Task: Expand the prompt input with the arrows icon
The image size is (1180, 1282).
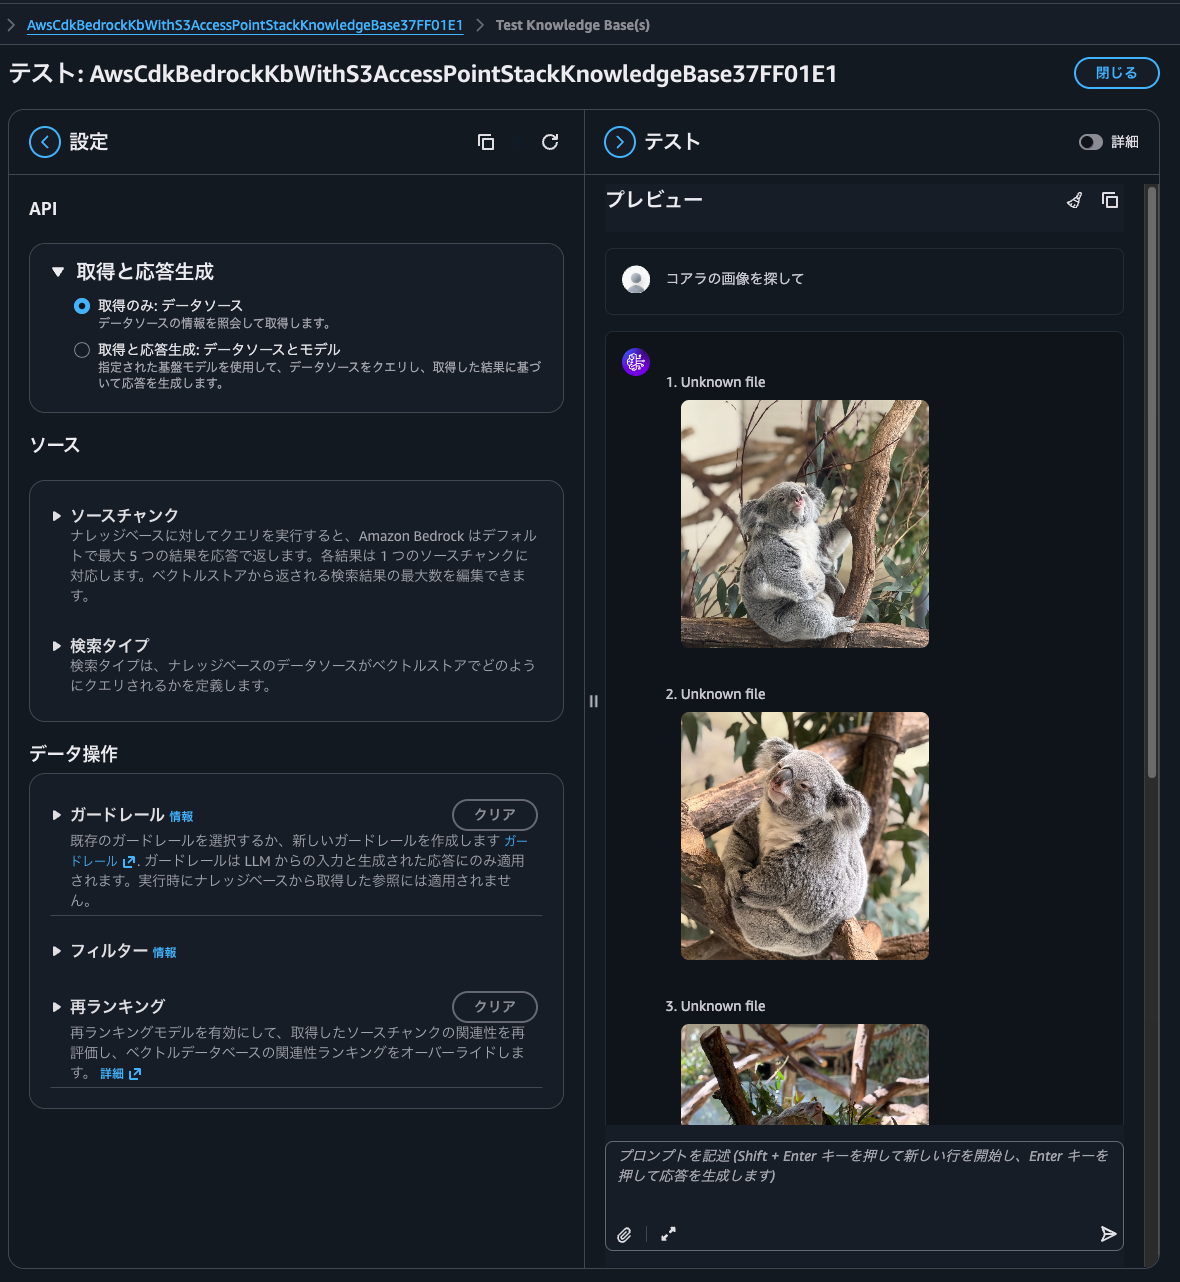Action: tap(668, 1234)
